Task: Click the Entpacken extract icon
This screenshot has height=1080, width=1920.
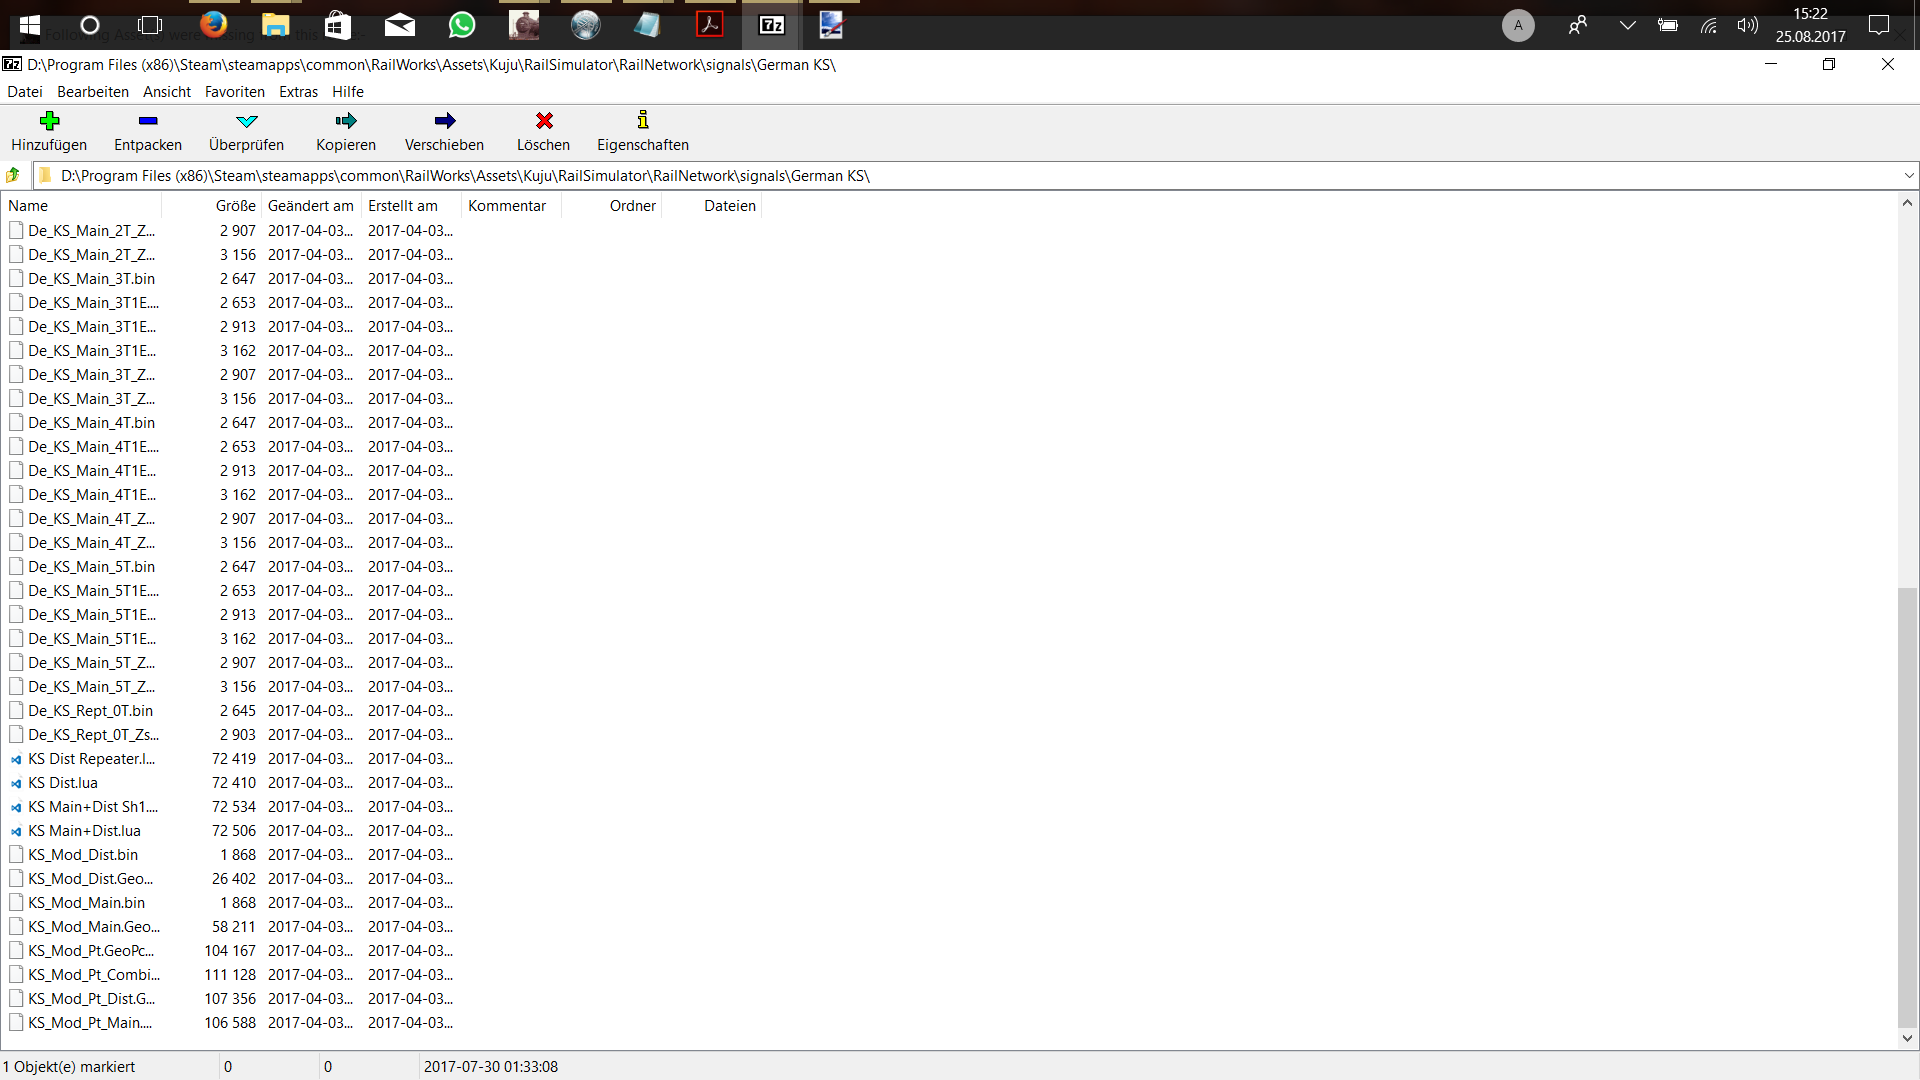Action: pos(148,121)
